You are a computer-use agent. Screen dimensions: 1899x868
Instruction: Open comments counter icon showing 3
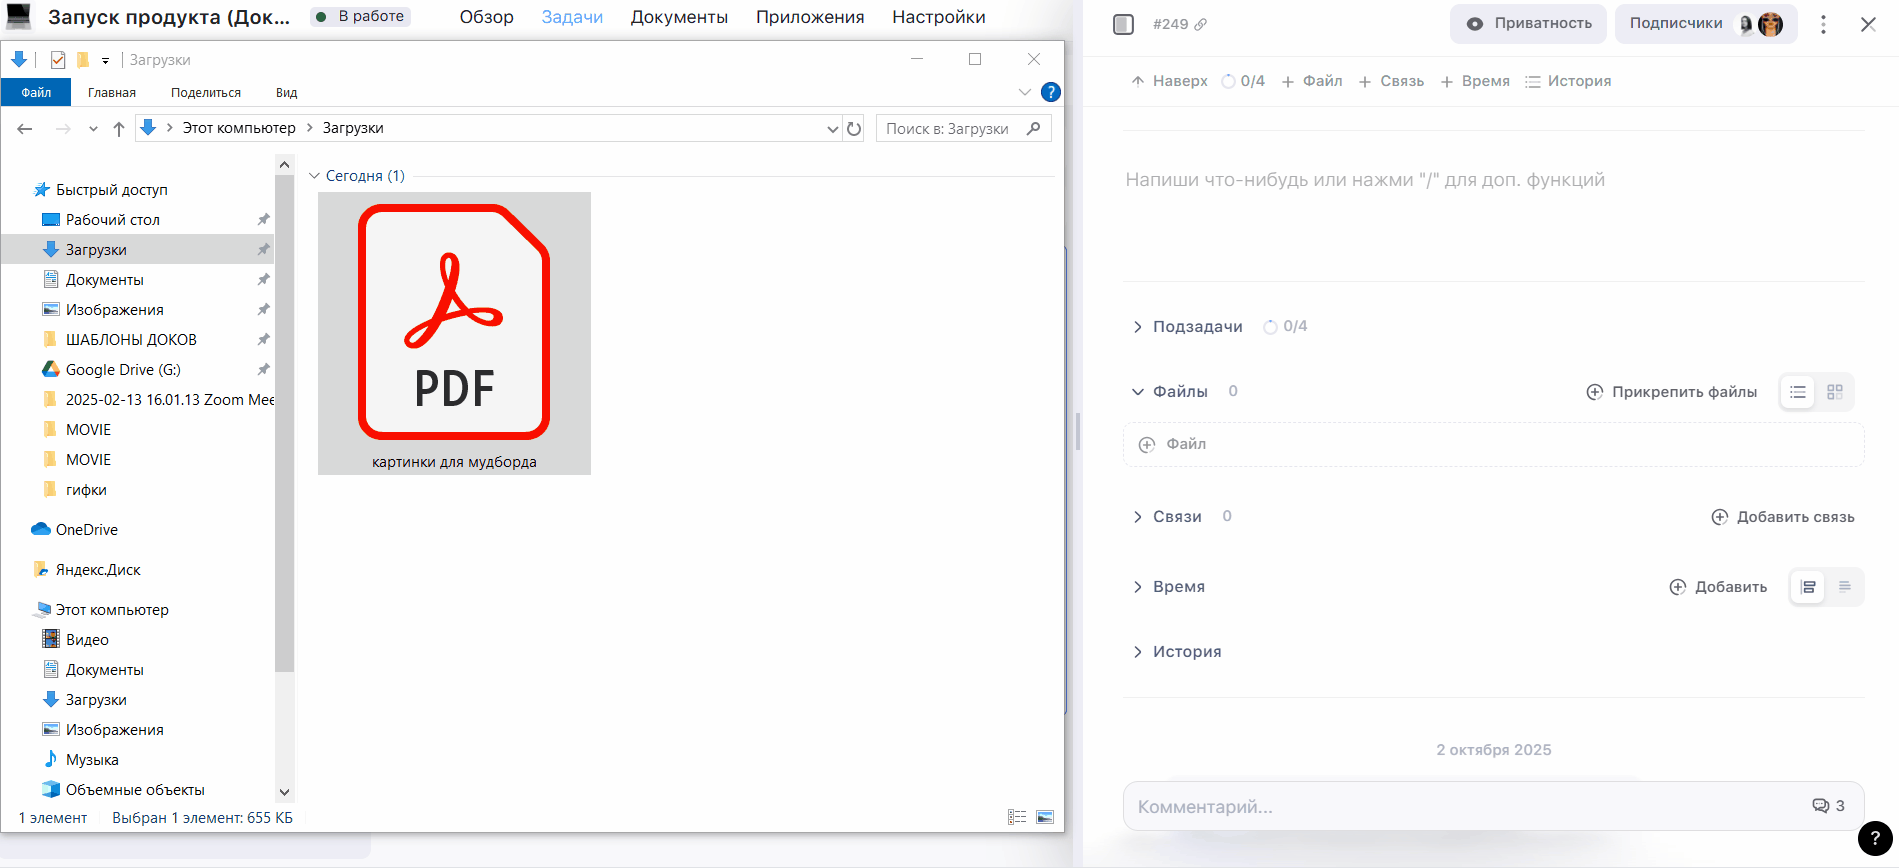point(1828,806)
